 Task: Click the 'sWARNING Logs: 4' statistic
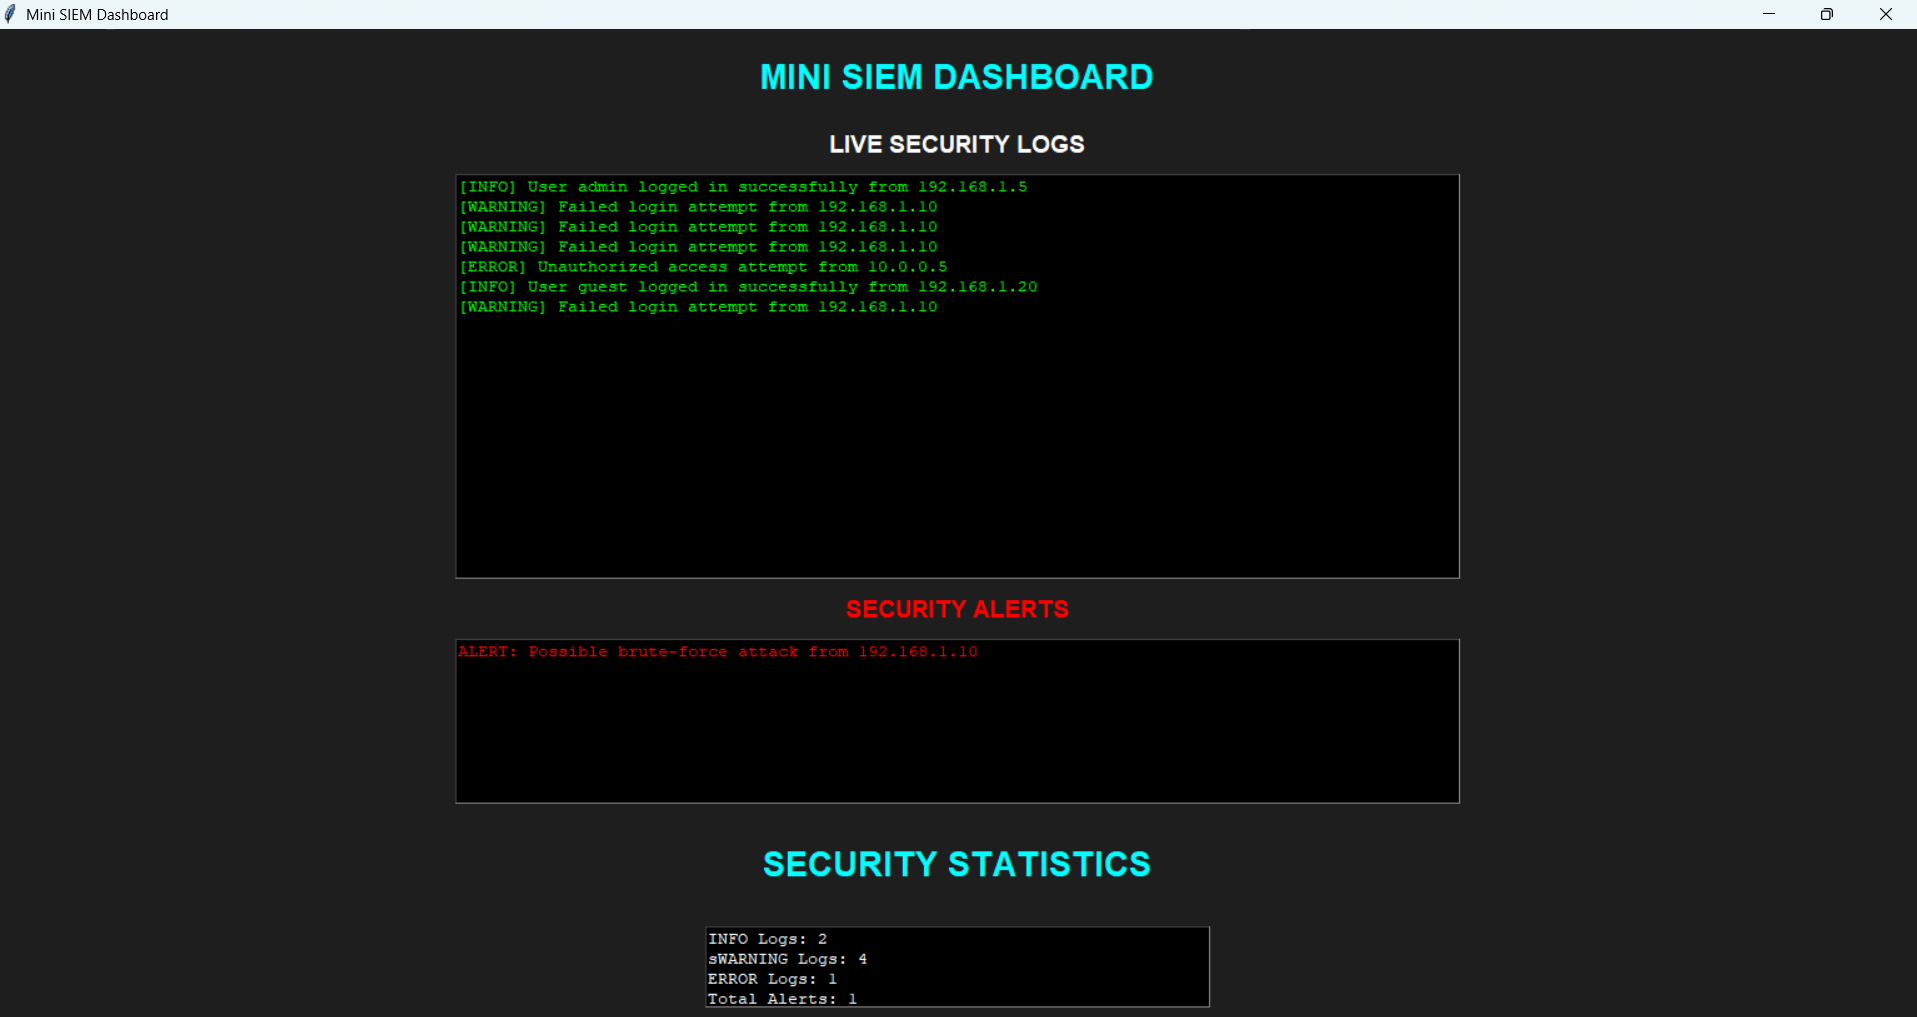788,959
